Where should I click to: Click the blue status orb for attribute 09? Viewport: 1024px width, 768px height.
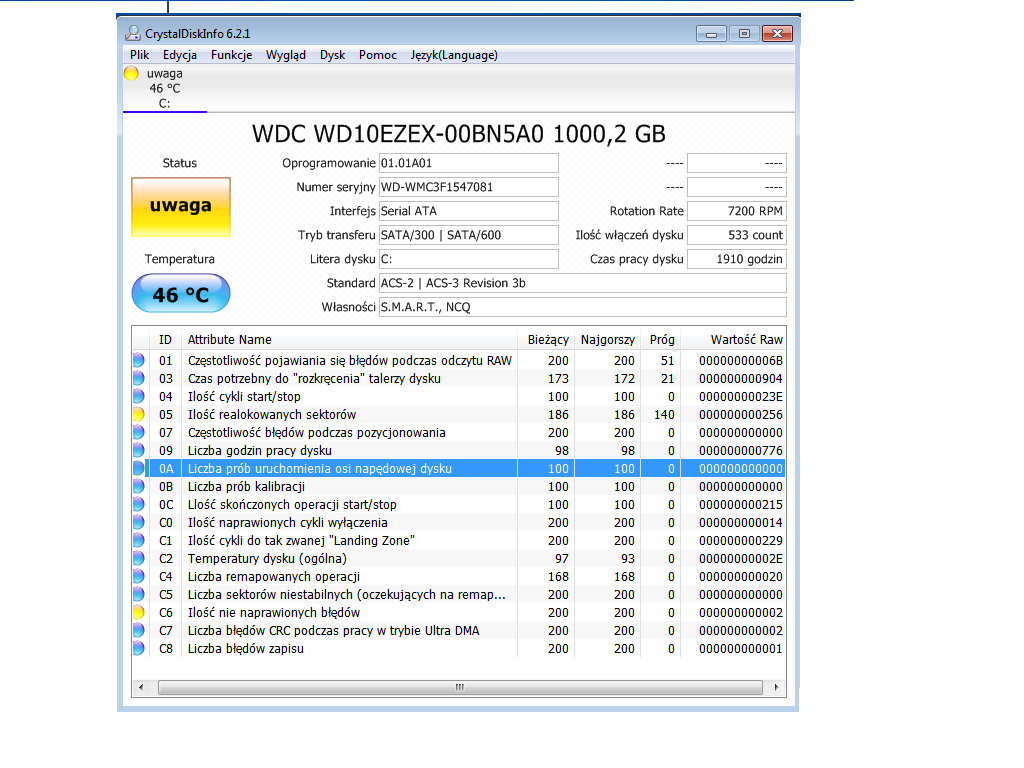coord(138,451)
